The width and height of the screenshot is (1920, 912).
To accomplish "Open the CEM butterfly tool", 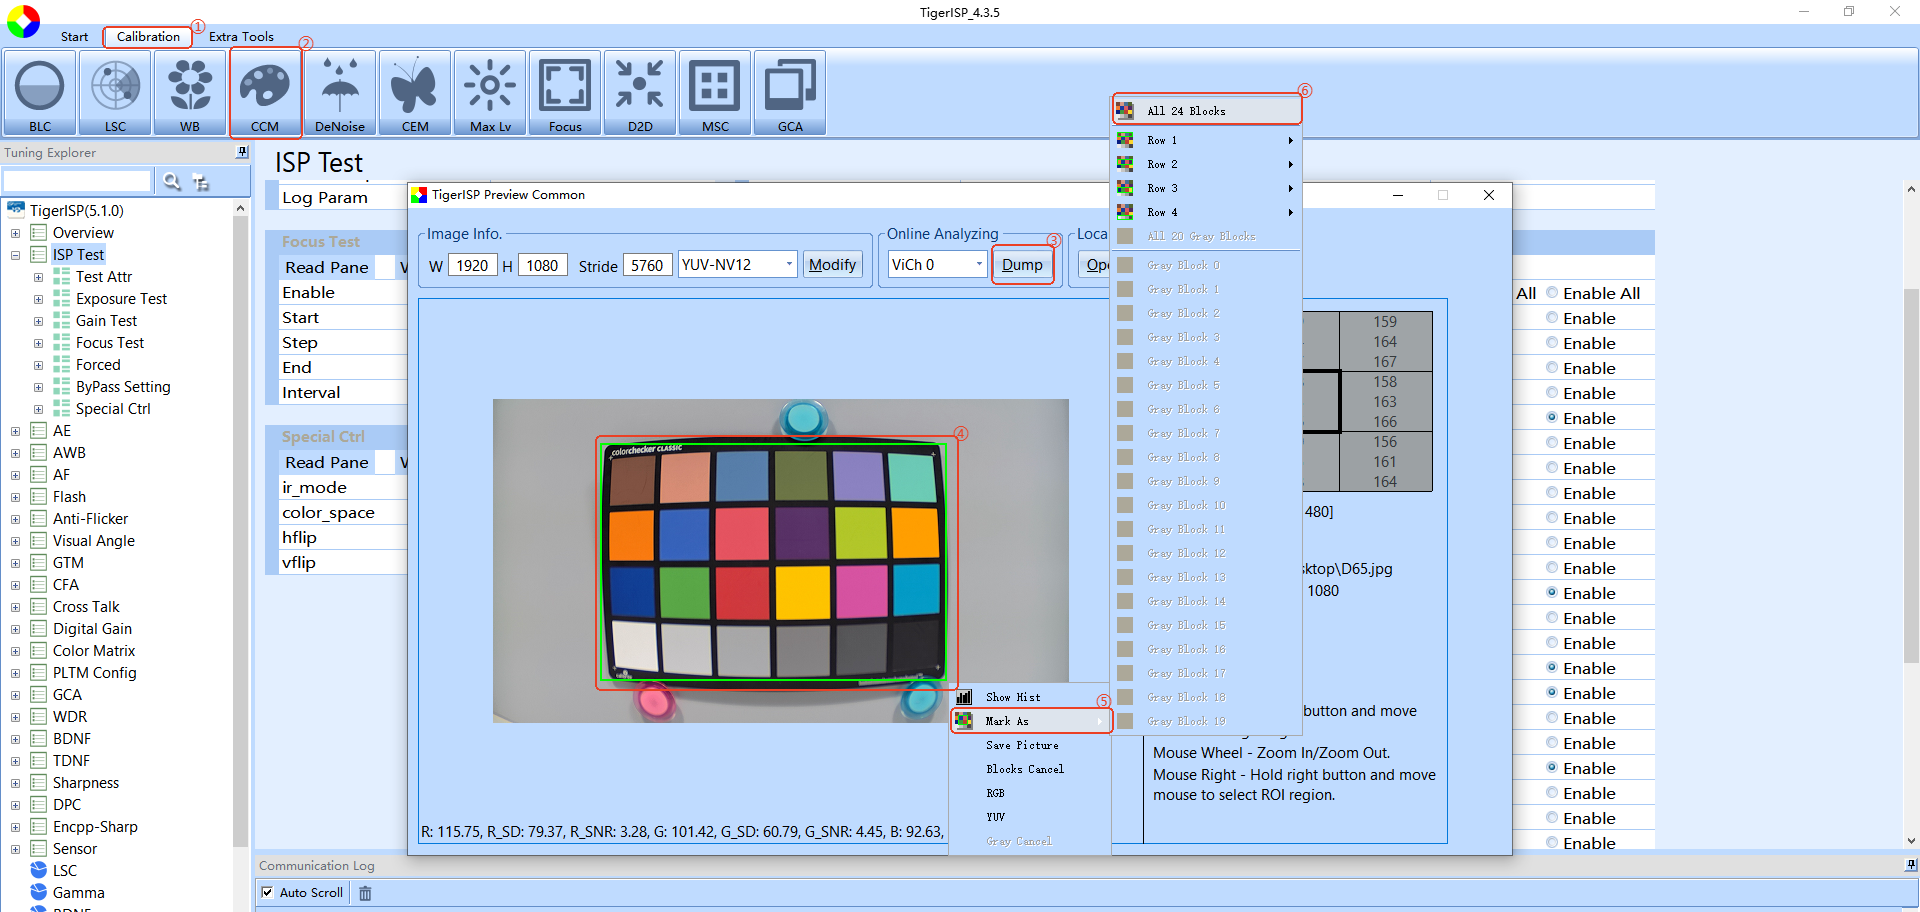I will coord(415,93).
